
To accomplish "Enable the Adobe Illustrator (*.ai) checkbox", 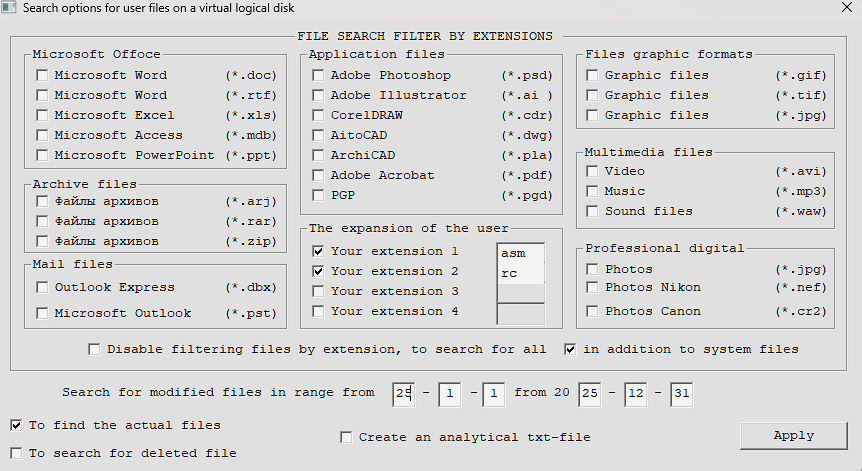I will [318, 95].
